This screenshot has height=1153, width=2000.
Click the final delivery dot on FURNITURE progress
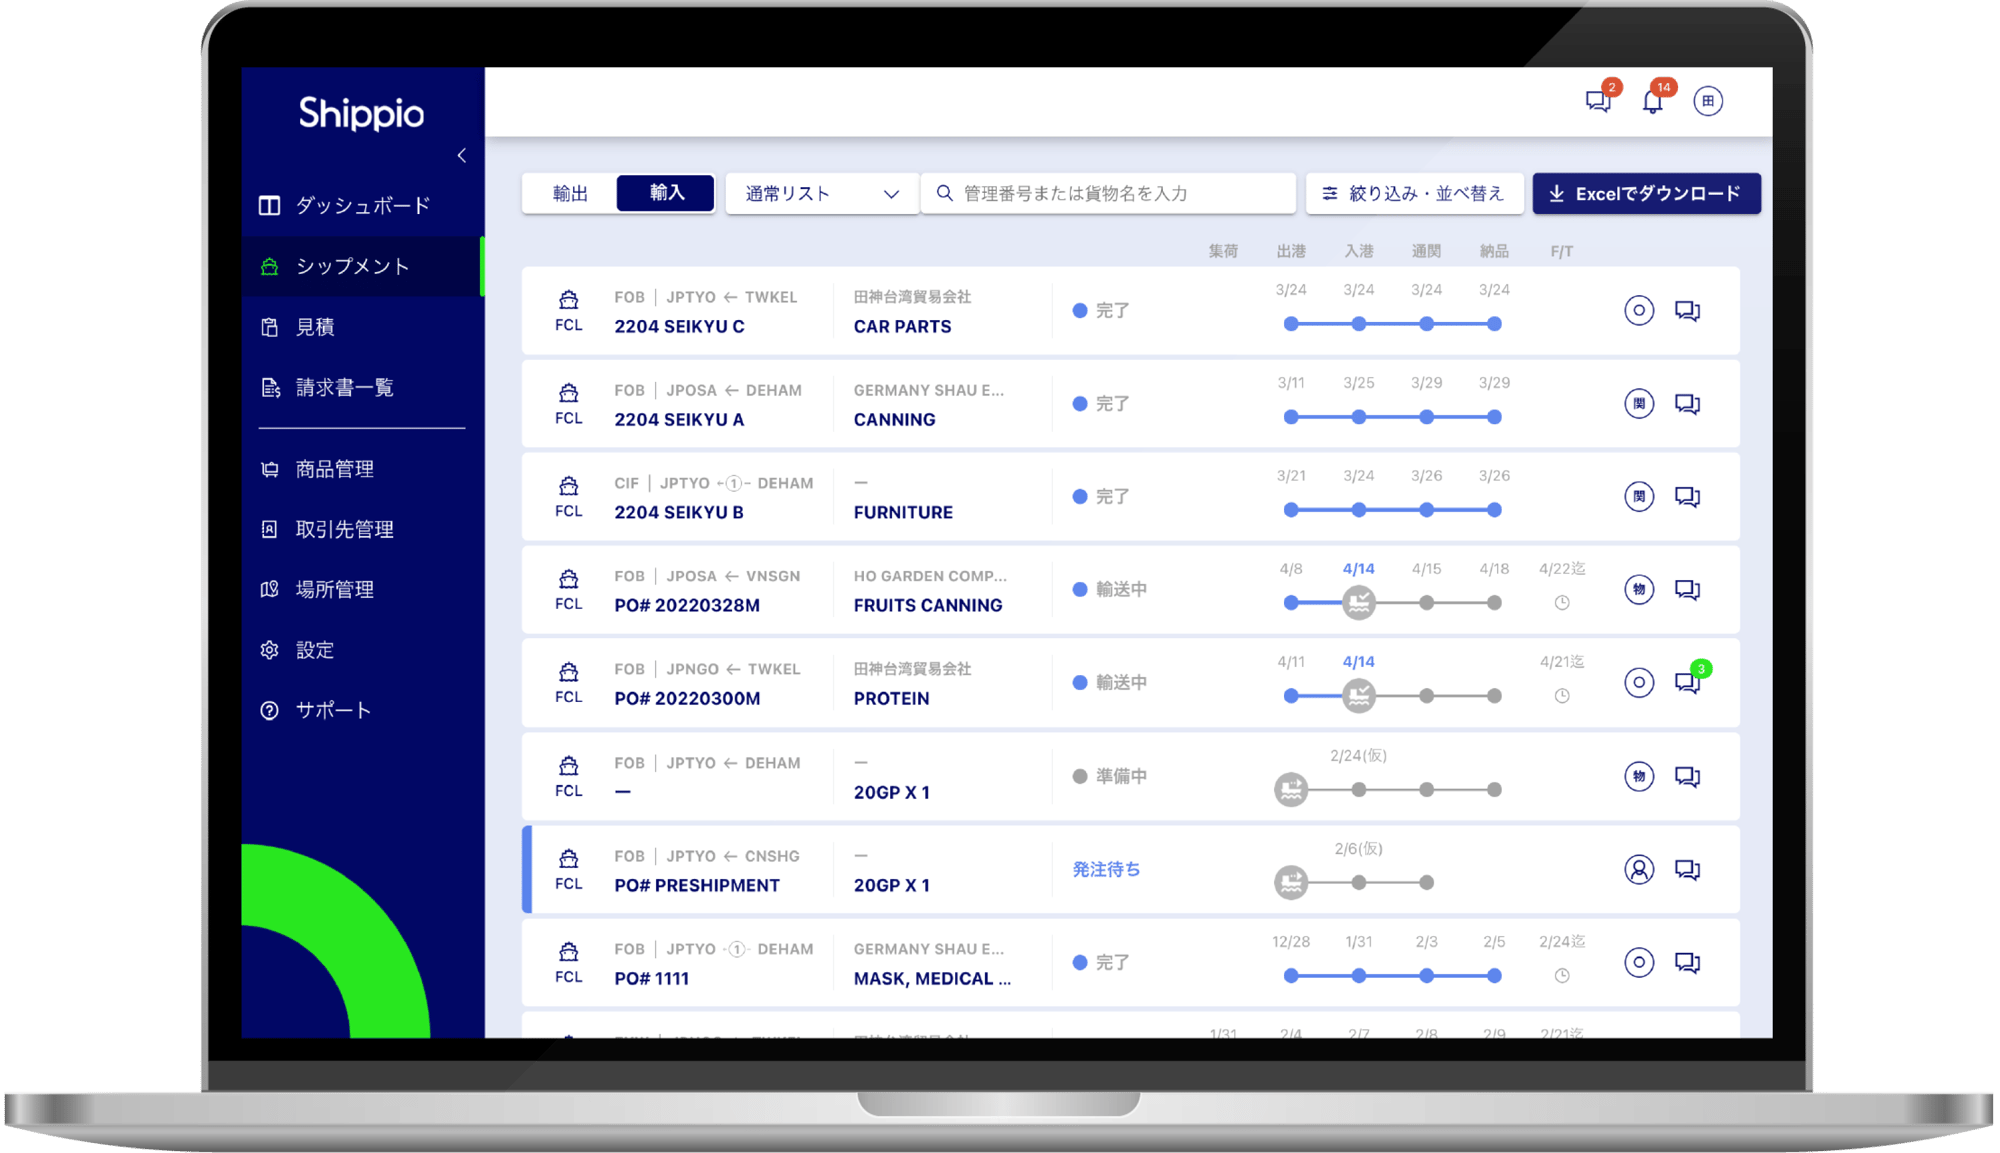point(1493,510)
